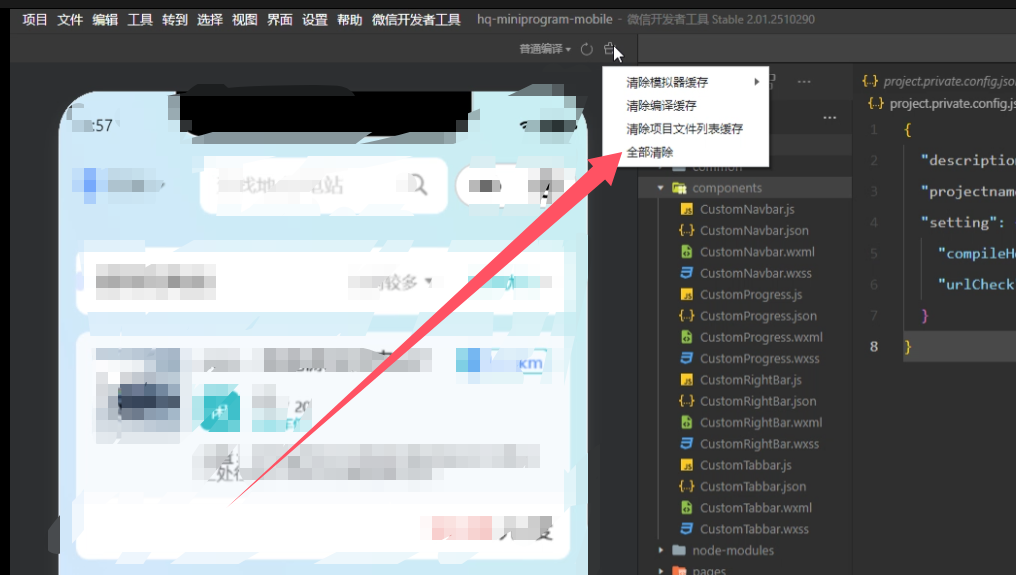Click project.private.config.json breadcrumb path
This screenshot has height=575, width=1016.
point(942,104)
